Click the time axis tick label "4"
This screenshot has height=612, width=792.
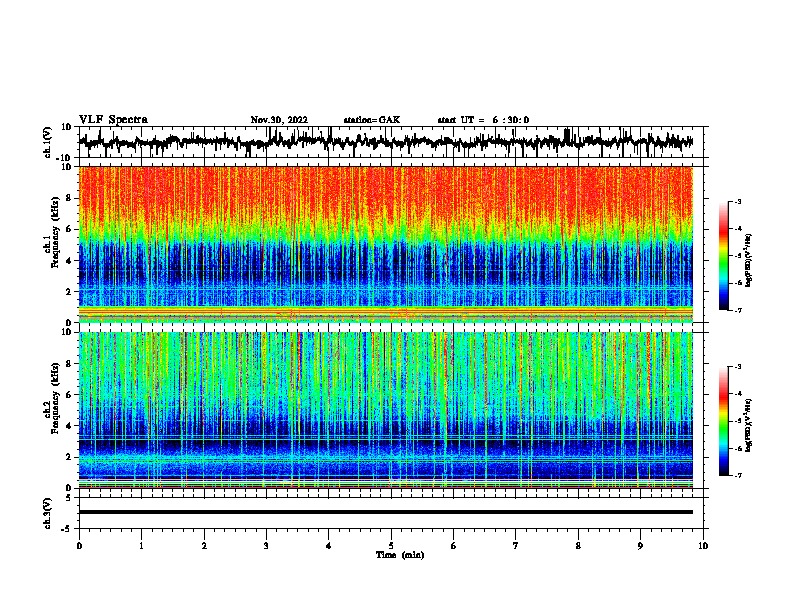point(329,546)
